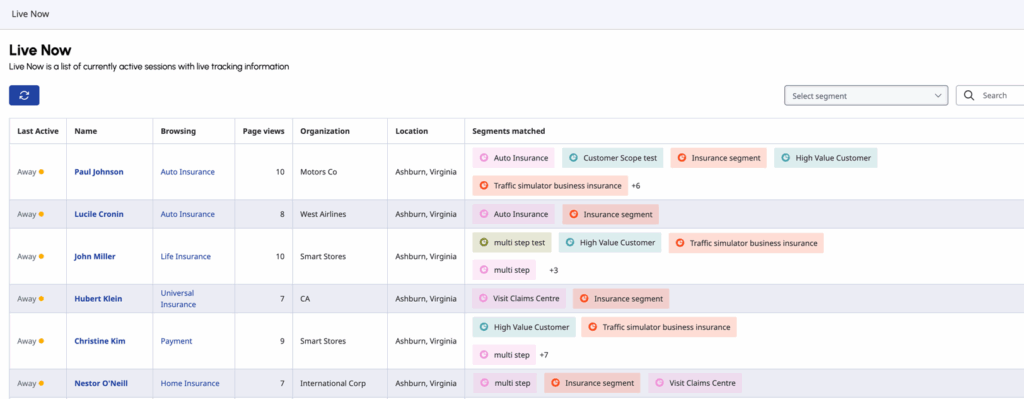Click Paul Johnson's High Value Customer tag

825,158
